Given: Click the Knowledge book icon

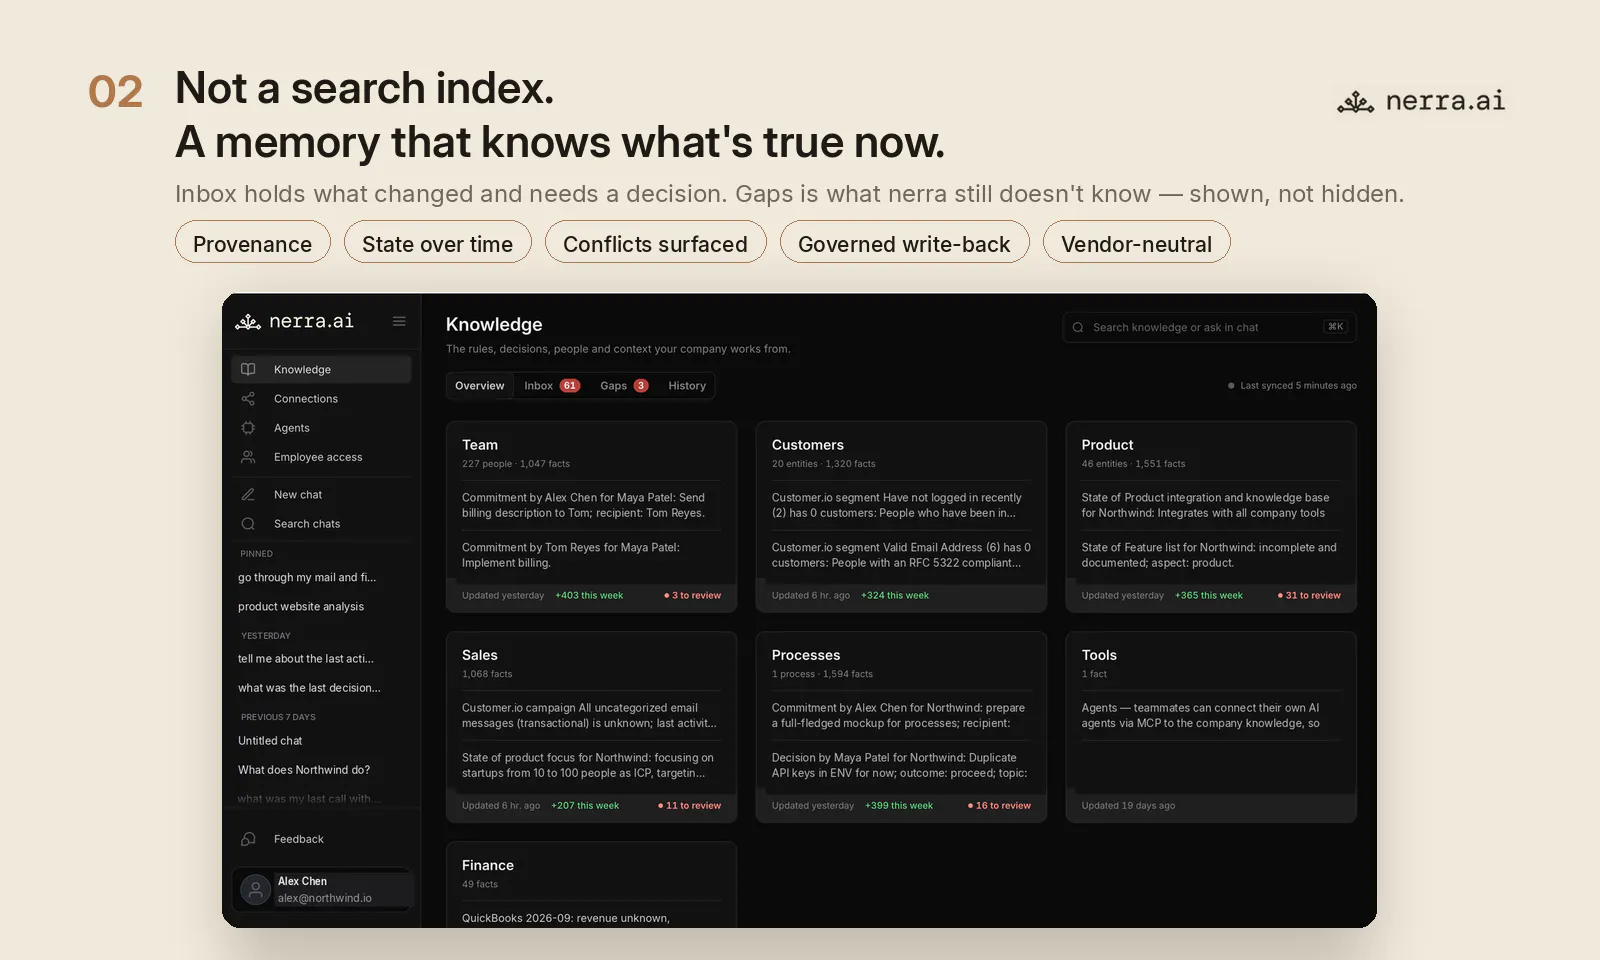Looking at the screenshot, I should tap(248, 369).
